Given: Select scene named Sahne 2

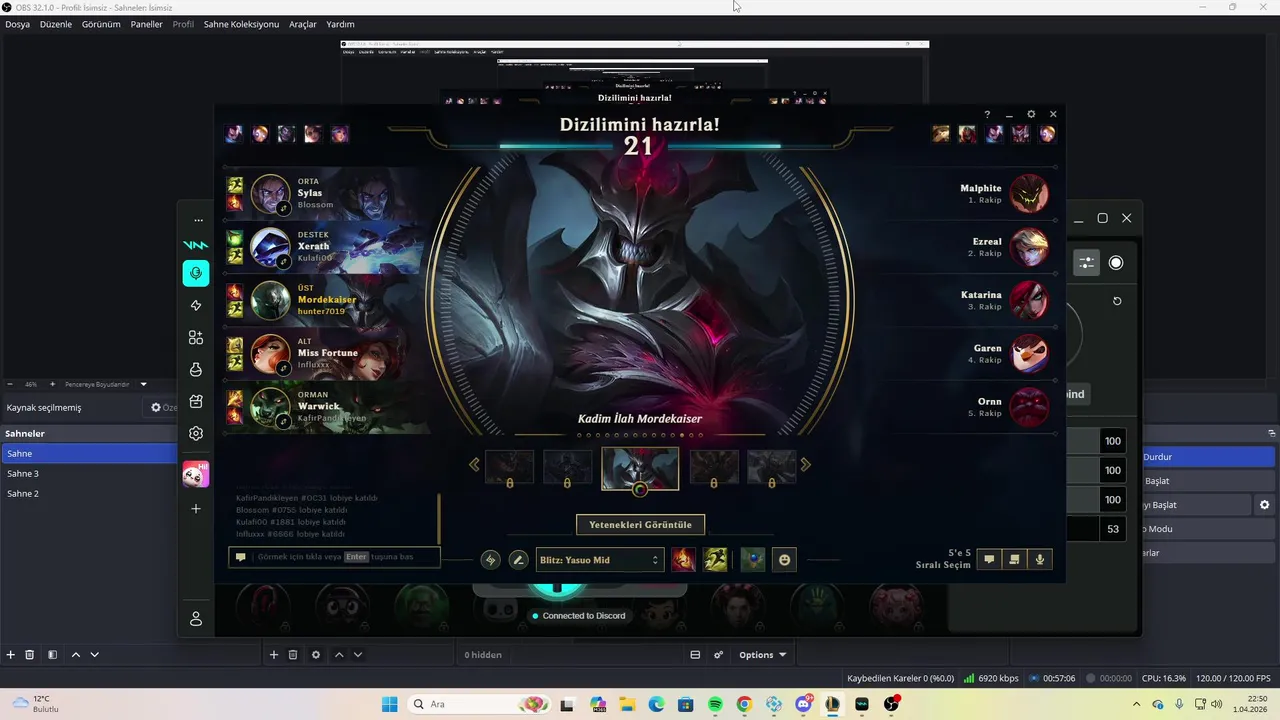Looking at the screenshot, I should coord(88,493).
